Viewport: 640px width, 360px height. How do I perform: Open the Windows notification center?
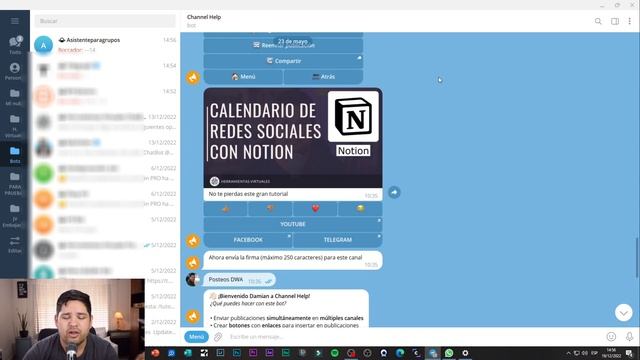[629, 353]
